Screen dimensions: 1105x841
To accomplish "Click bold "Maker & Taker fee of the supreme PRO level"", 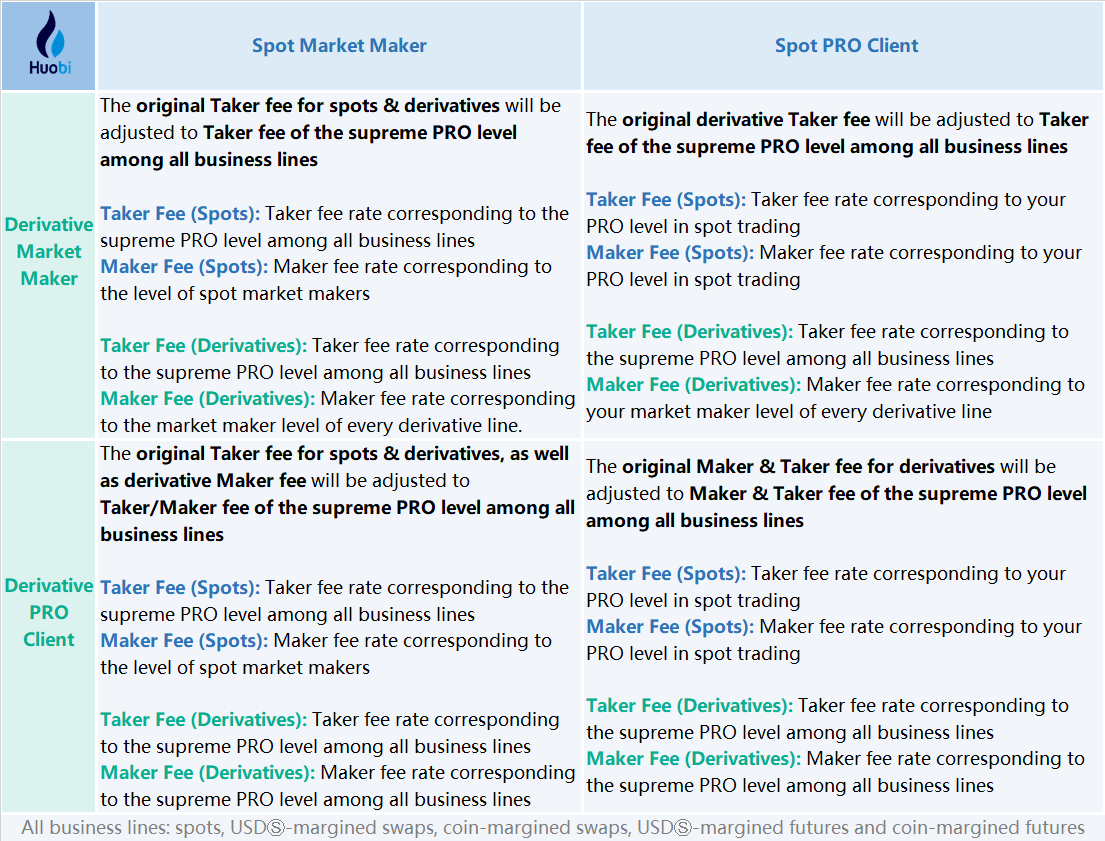I will coord(888,494).
